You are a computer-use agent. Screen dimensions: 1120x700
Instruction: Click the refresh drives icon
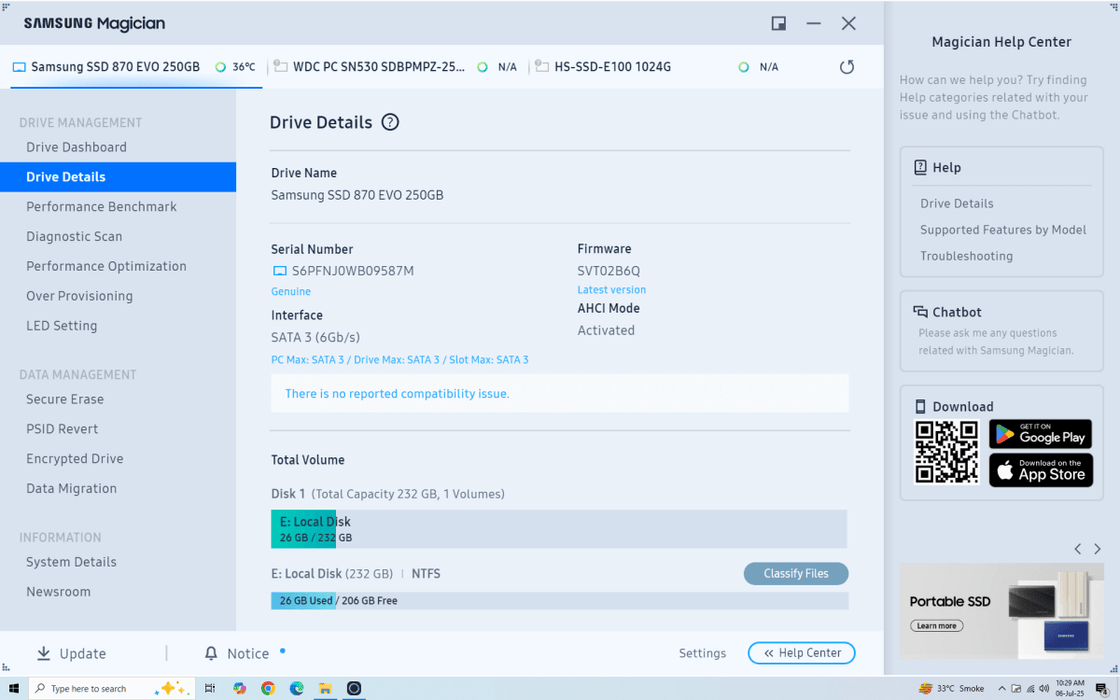pos(847,67)
